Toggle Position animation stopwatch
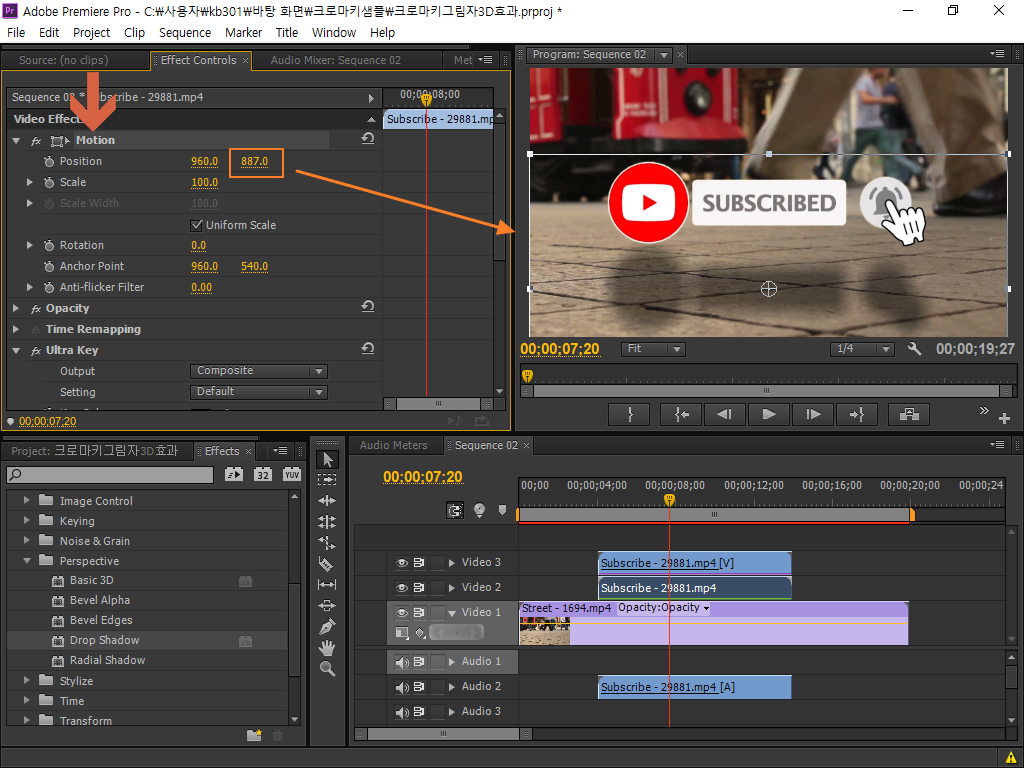 coord(49,161)
